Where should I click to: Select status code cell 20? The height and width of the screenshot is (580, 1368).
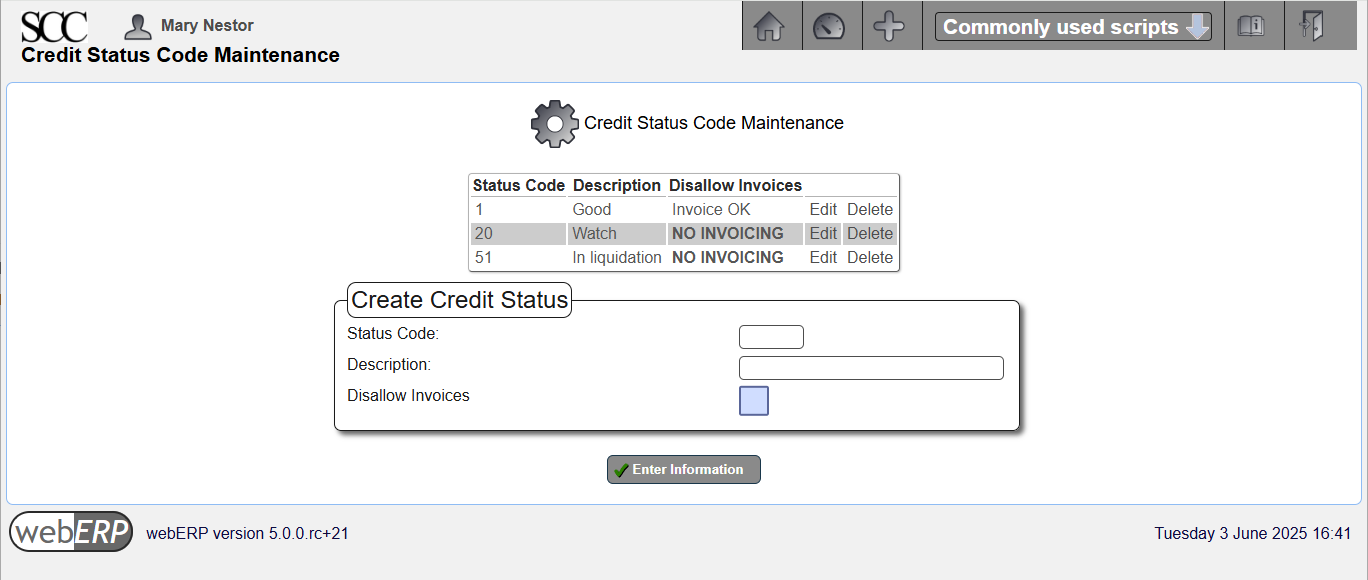tap(519, 234)
